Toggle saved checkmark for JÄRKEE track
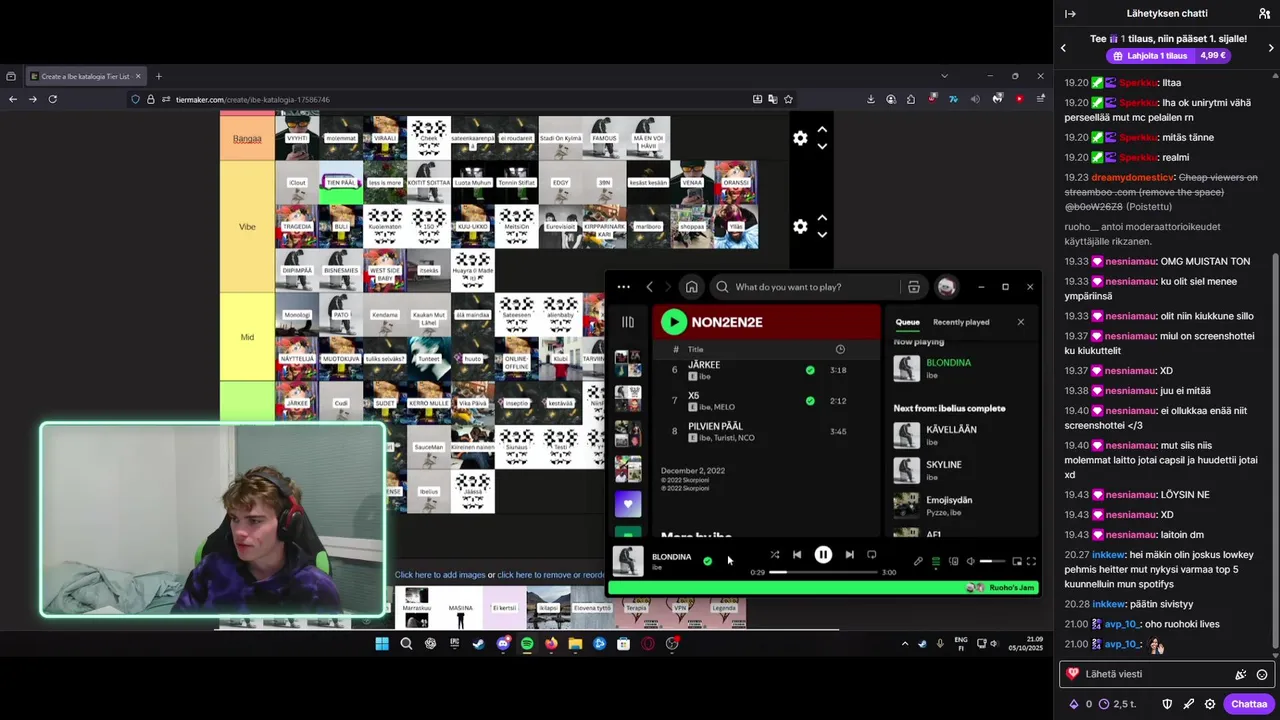The height and width of the screenshot is (720, 1280). [810, 370]
